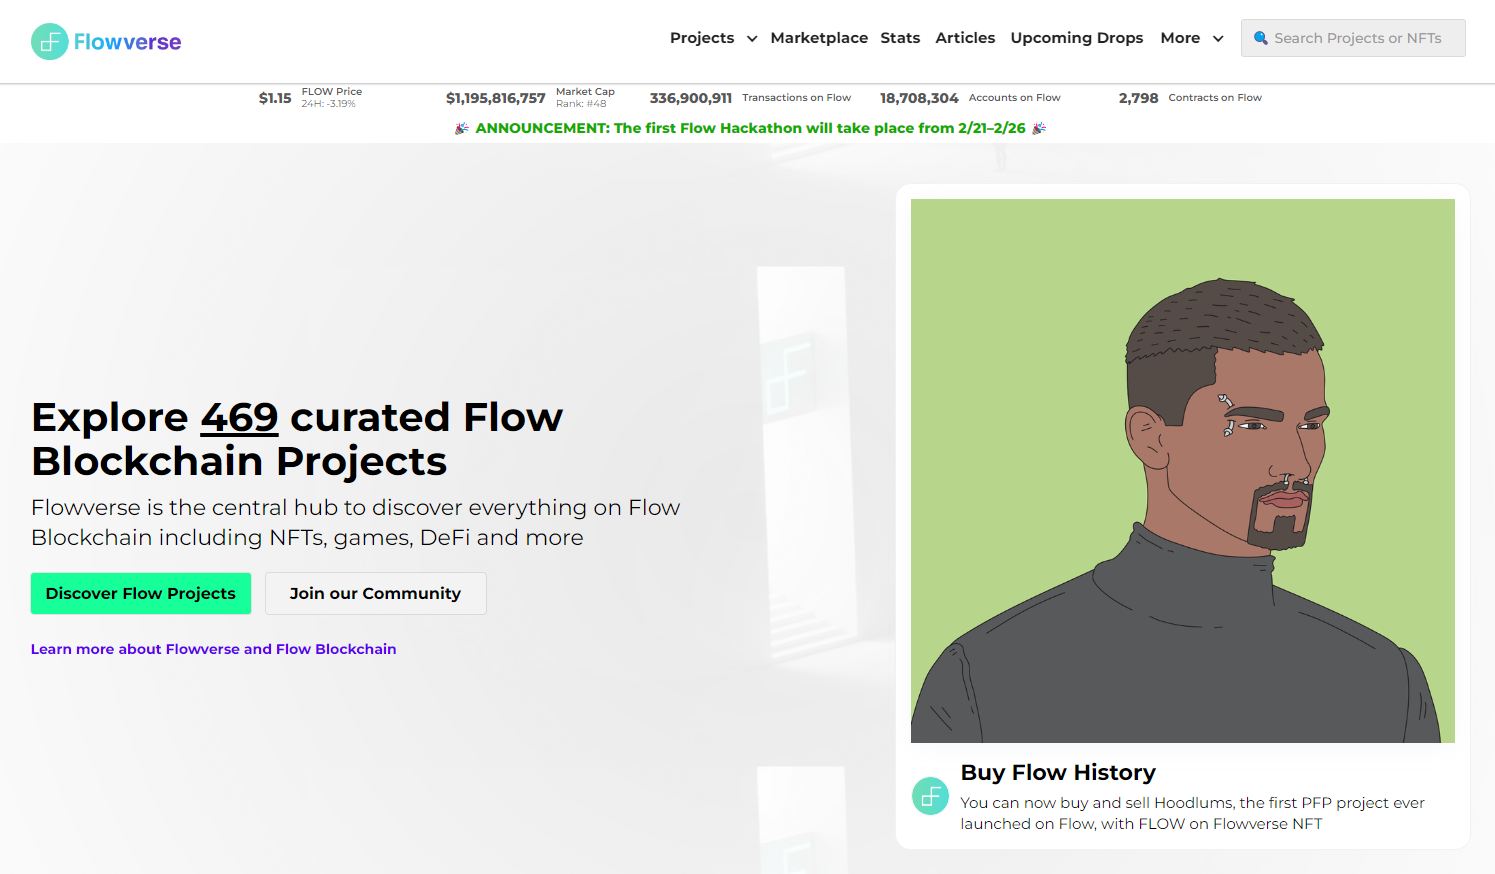Click the FLOW Price label
The height and width of the screenshot is (874, 1495).
pyautogui.click(x=332, y=92)
